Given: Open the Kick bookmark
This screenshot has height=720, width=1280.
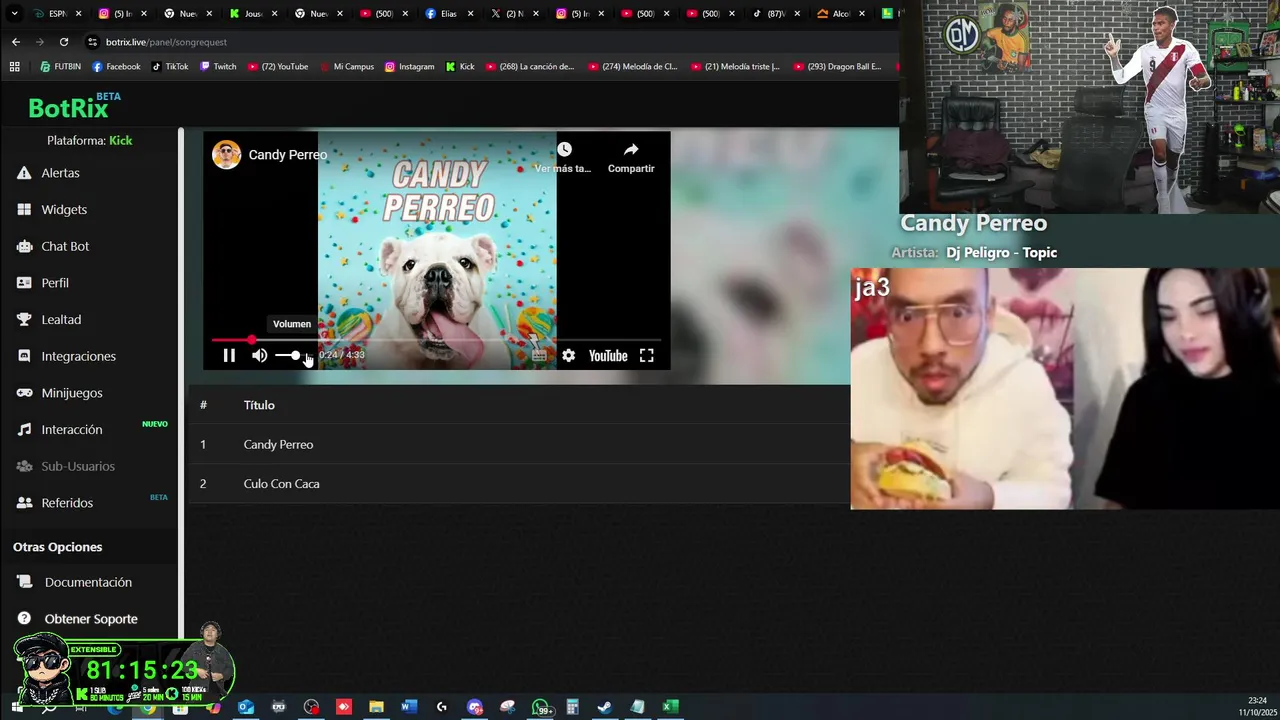Looking at the screenshot, I should pos(460,67).
